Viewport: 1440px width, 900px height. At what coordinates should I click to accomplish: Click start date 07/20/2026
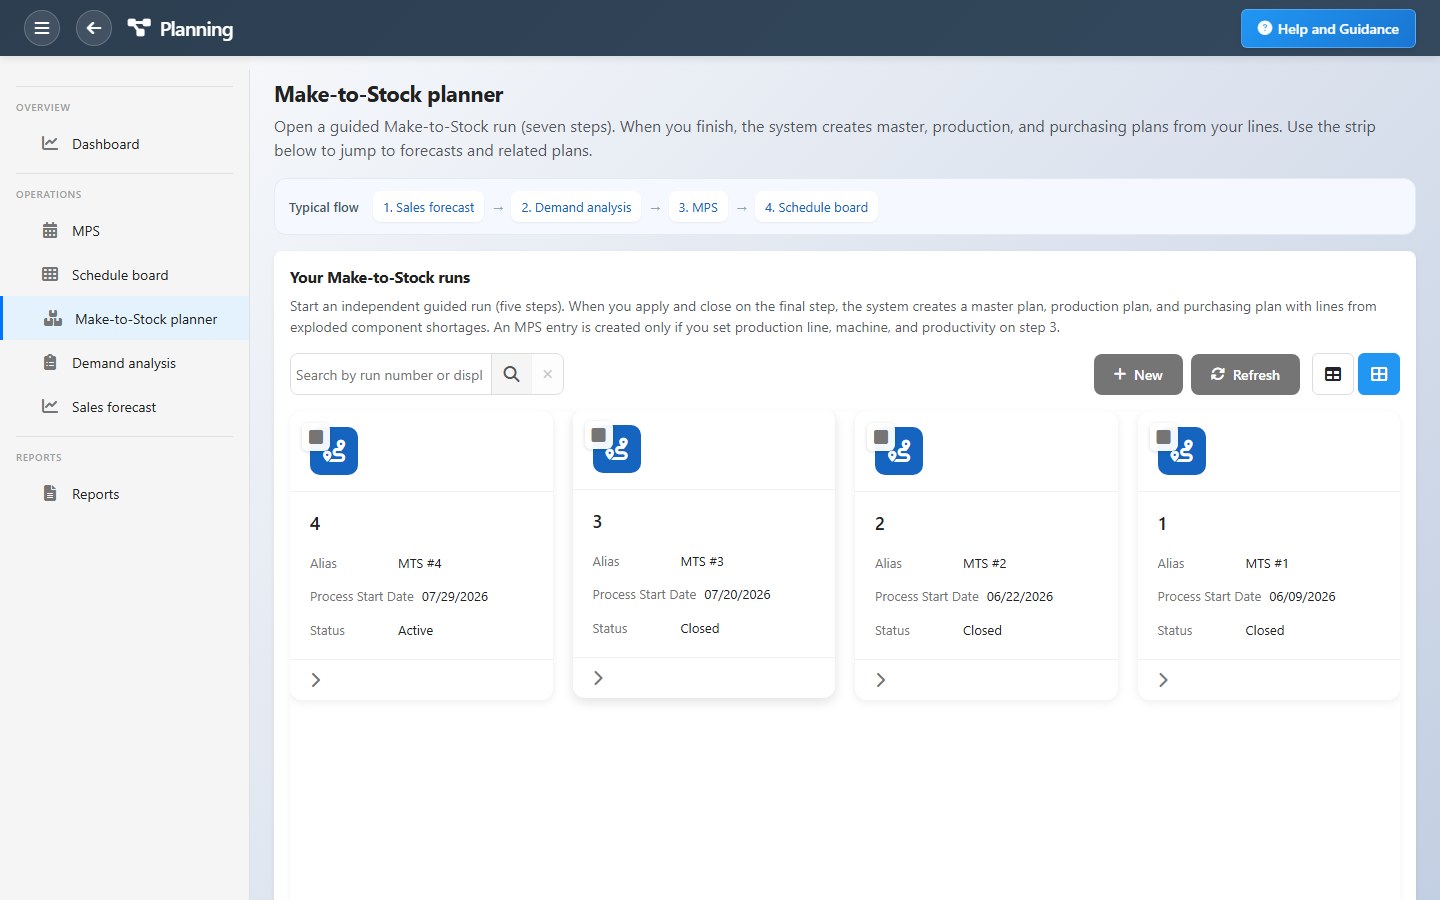(737, 594)
